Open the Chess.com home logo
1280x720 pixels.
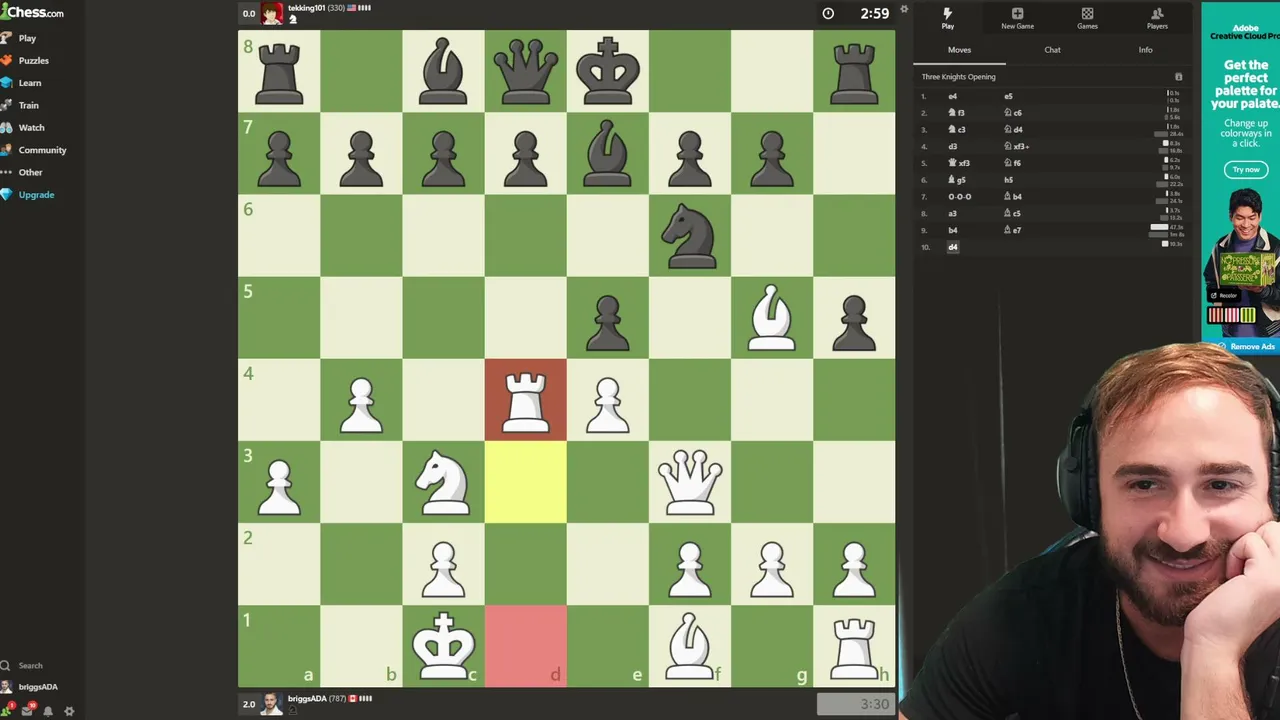[x=32, y=12]
